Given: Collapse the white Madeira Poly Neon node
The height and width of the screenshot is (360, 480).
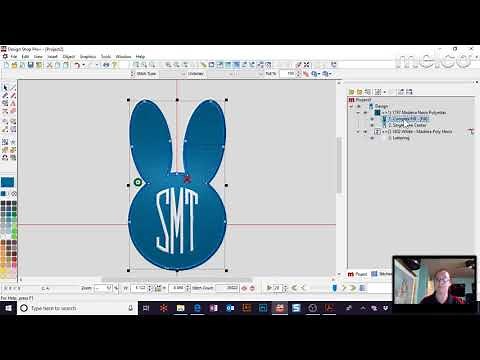Looking at the screenshot, I should [358, 132].
